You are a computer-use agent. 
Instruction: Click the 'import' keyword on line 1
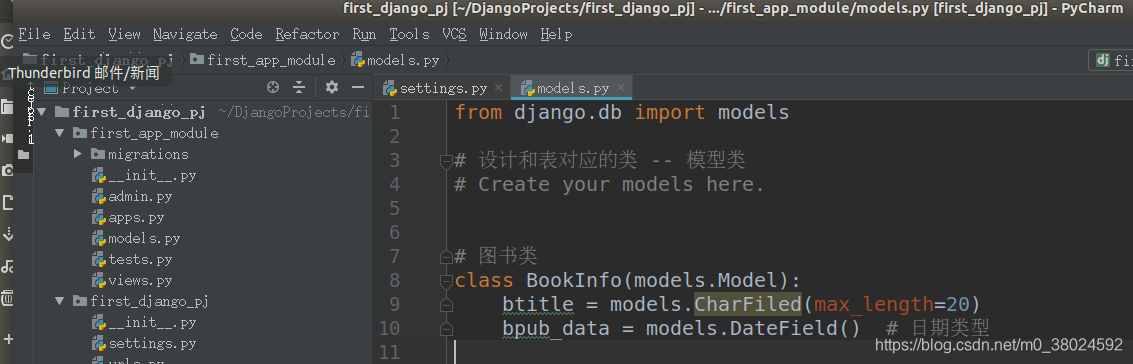click(670, 113)
